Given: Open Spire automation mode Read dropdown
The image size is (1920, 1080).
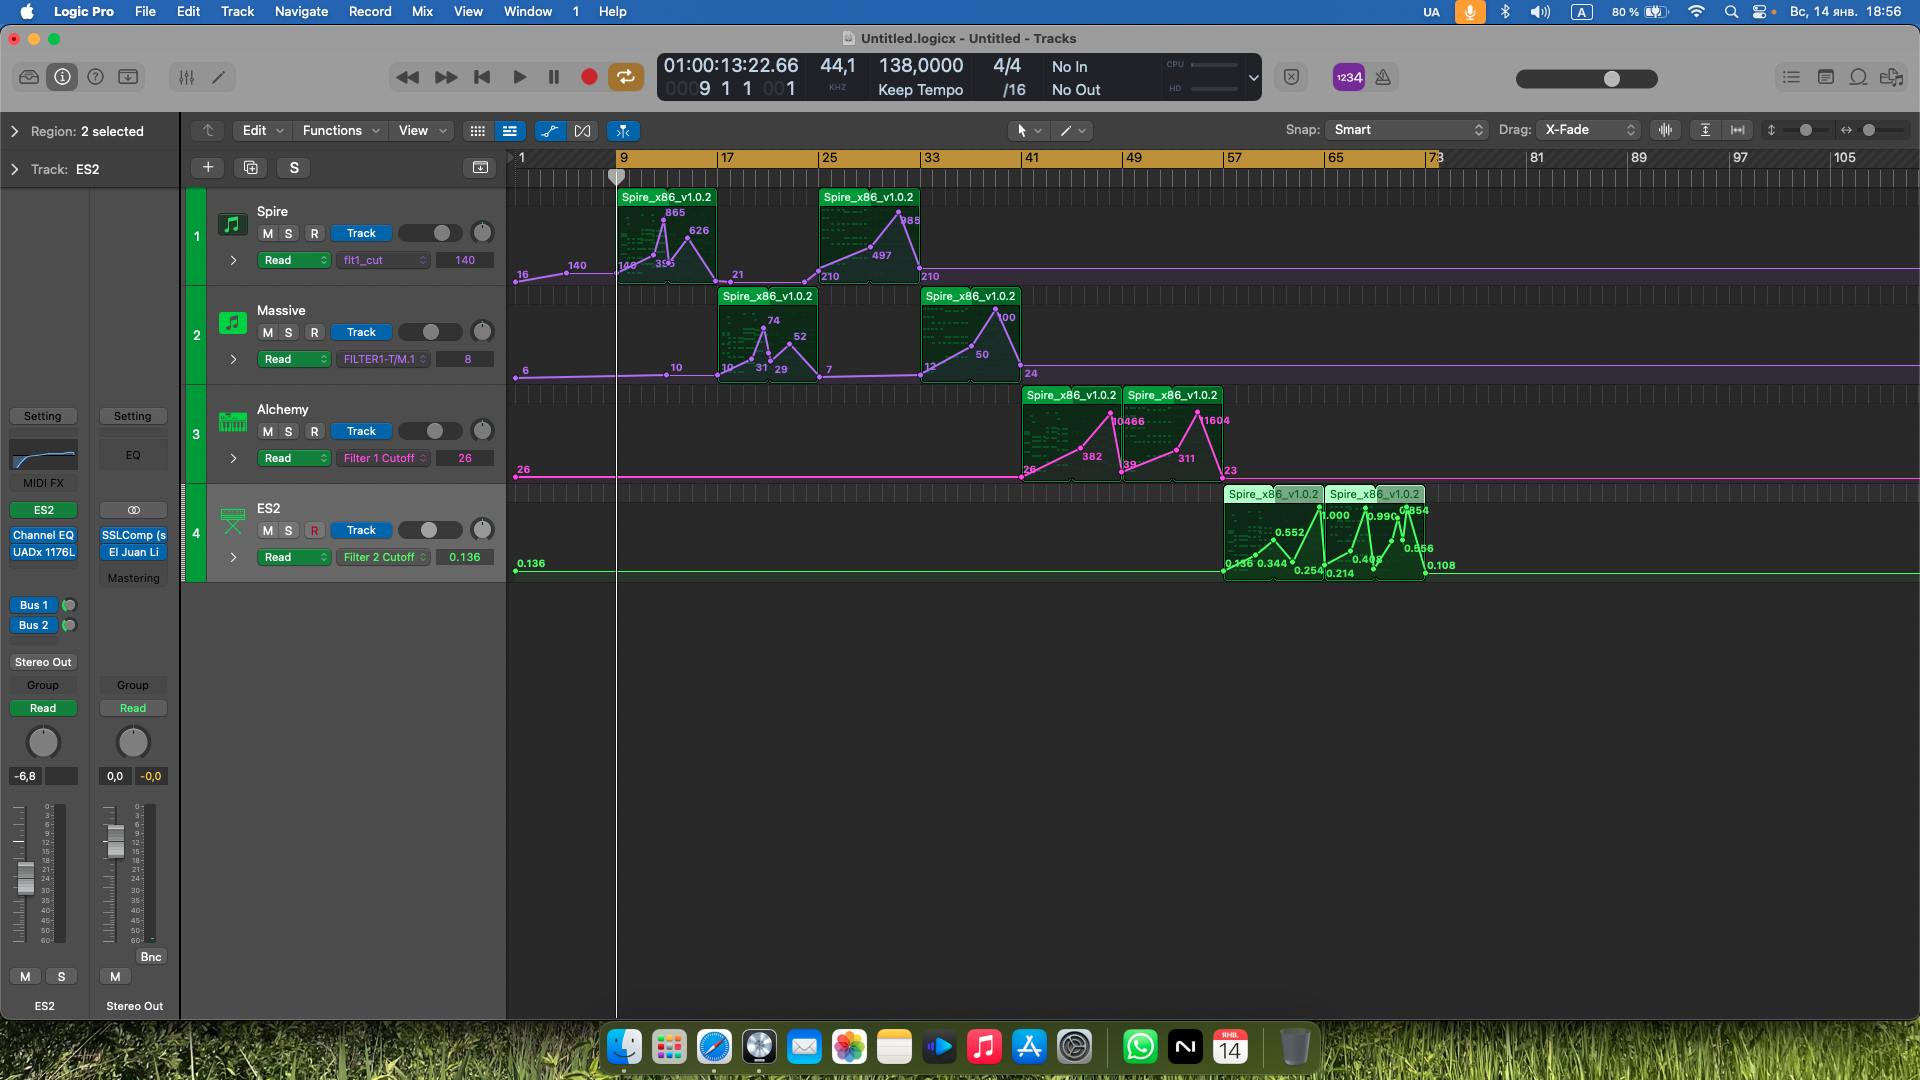Looking at the screenshot, I should pos(294,260).
